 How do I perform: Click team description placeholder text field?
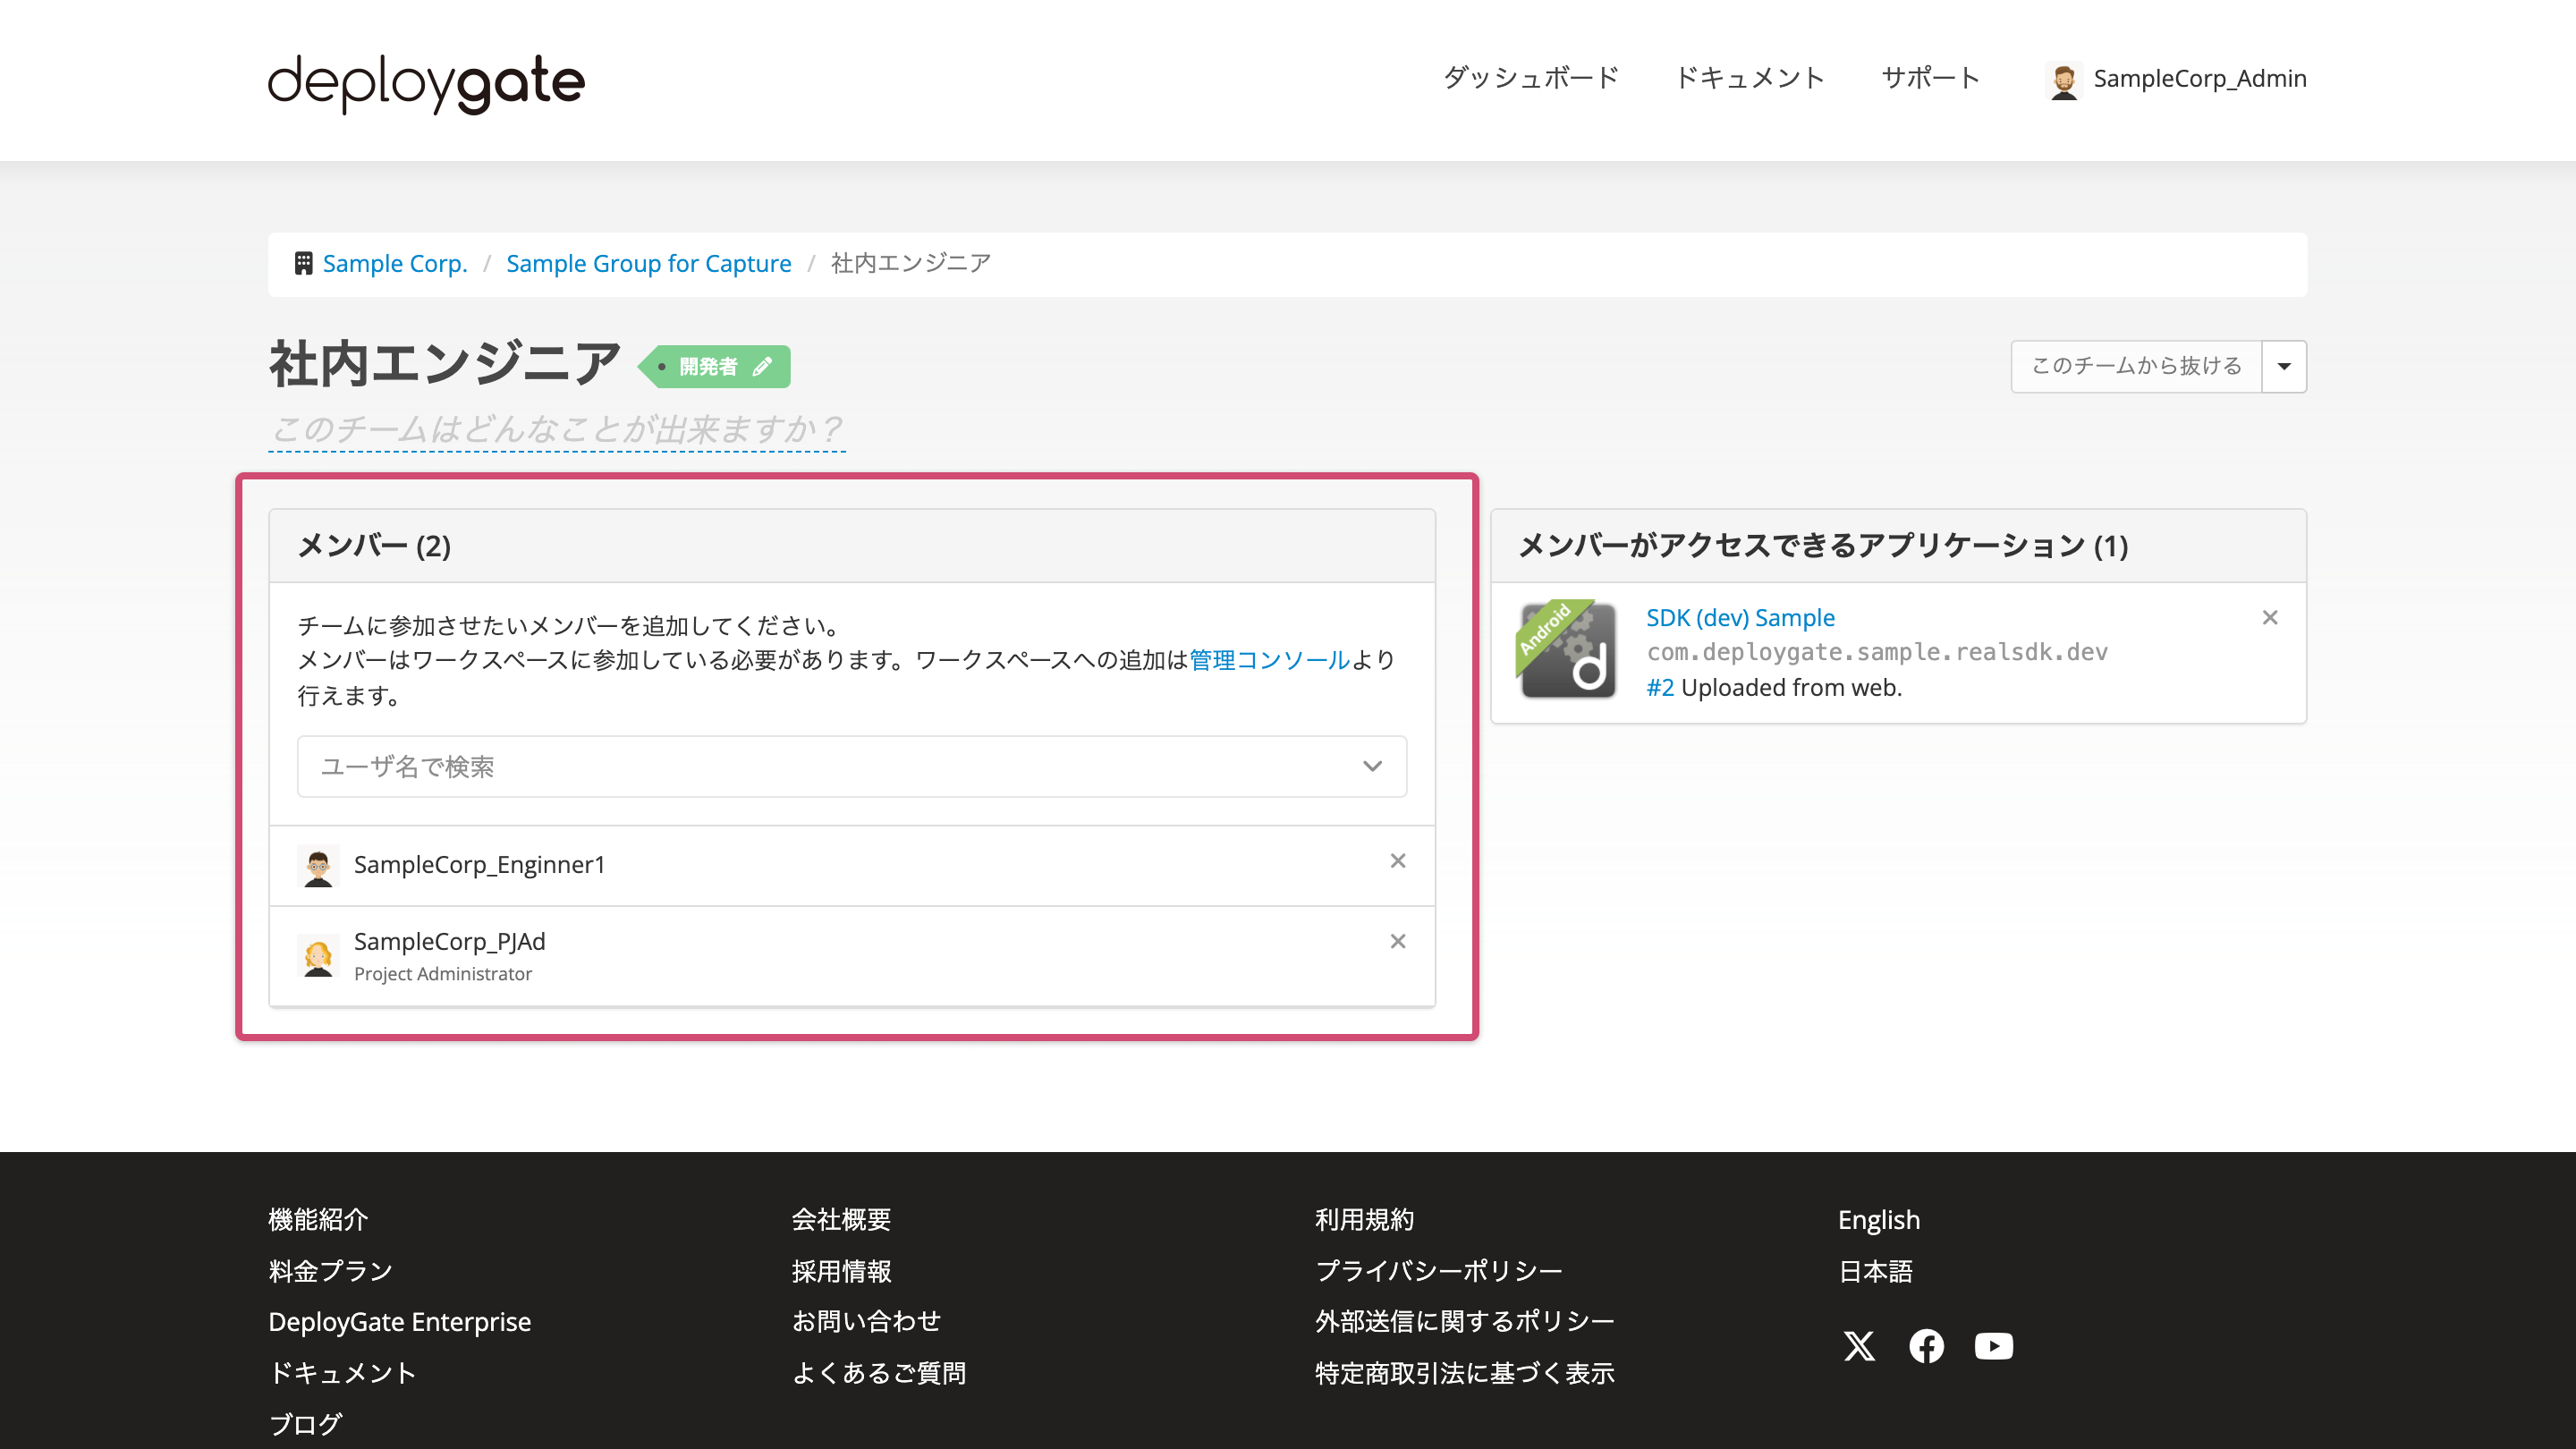556,430
